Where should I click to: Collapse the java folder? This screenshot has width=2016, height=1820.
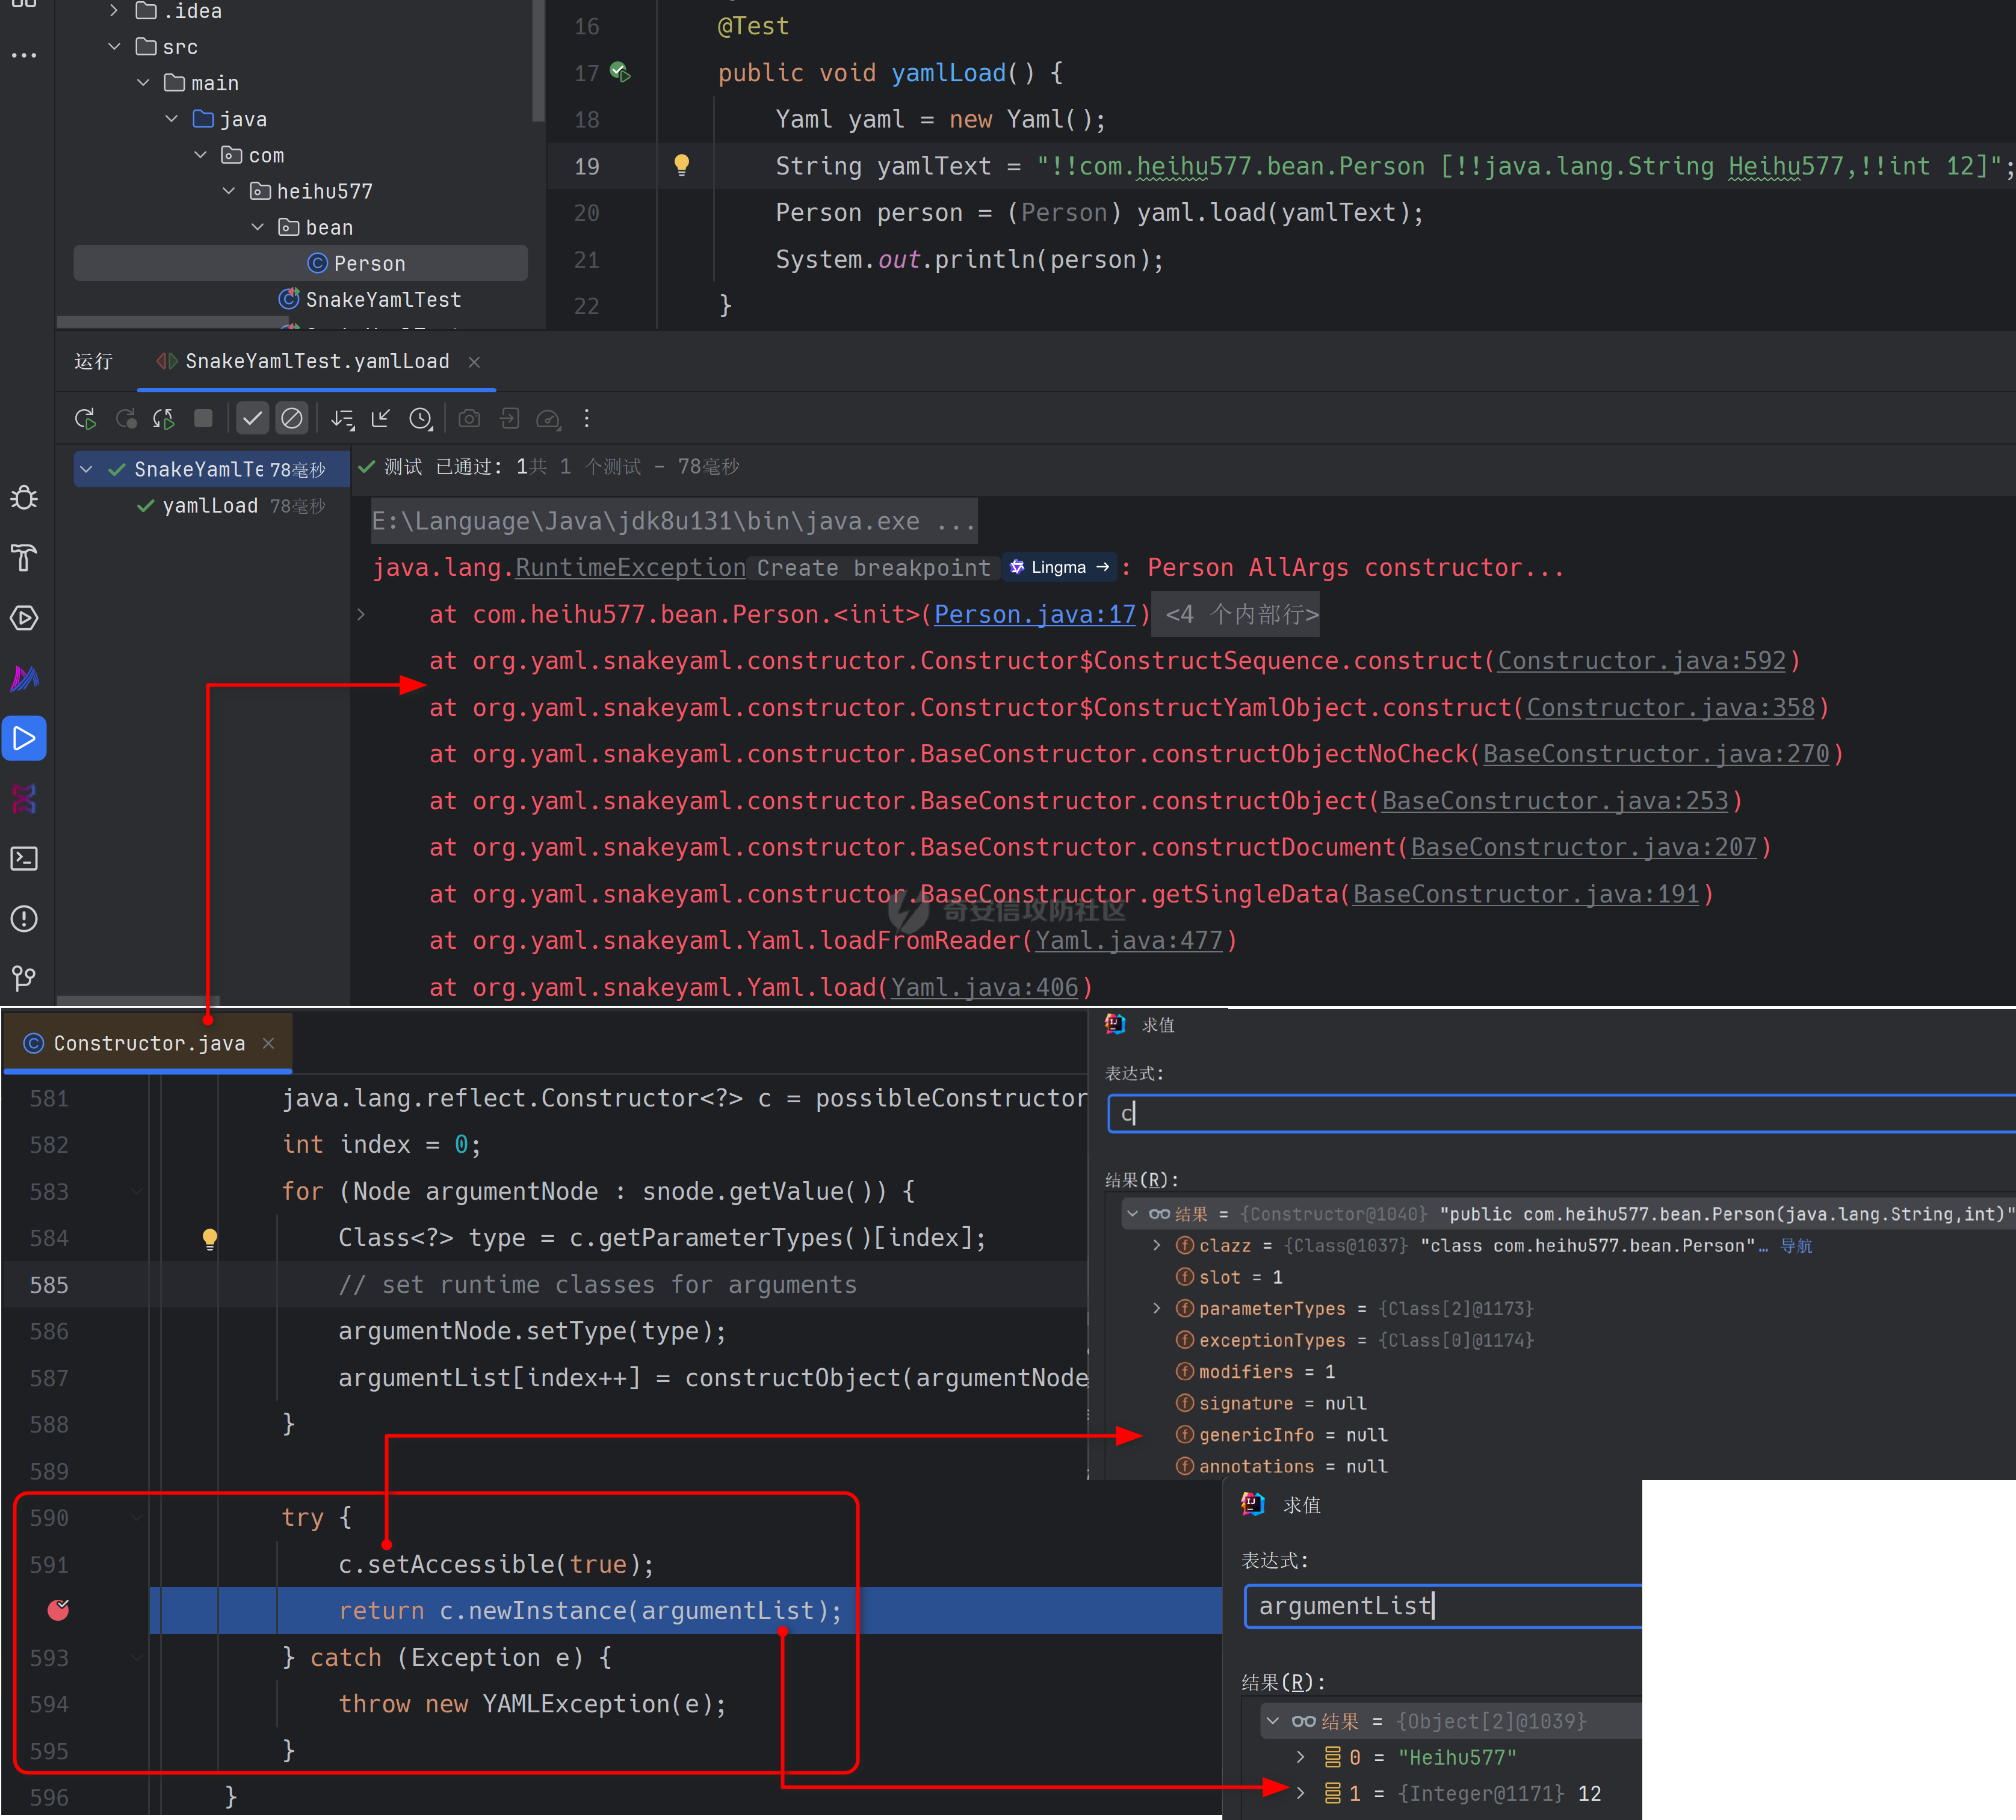click(172, 119)
